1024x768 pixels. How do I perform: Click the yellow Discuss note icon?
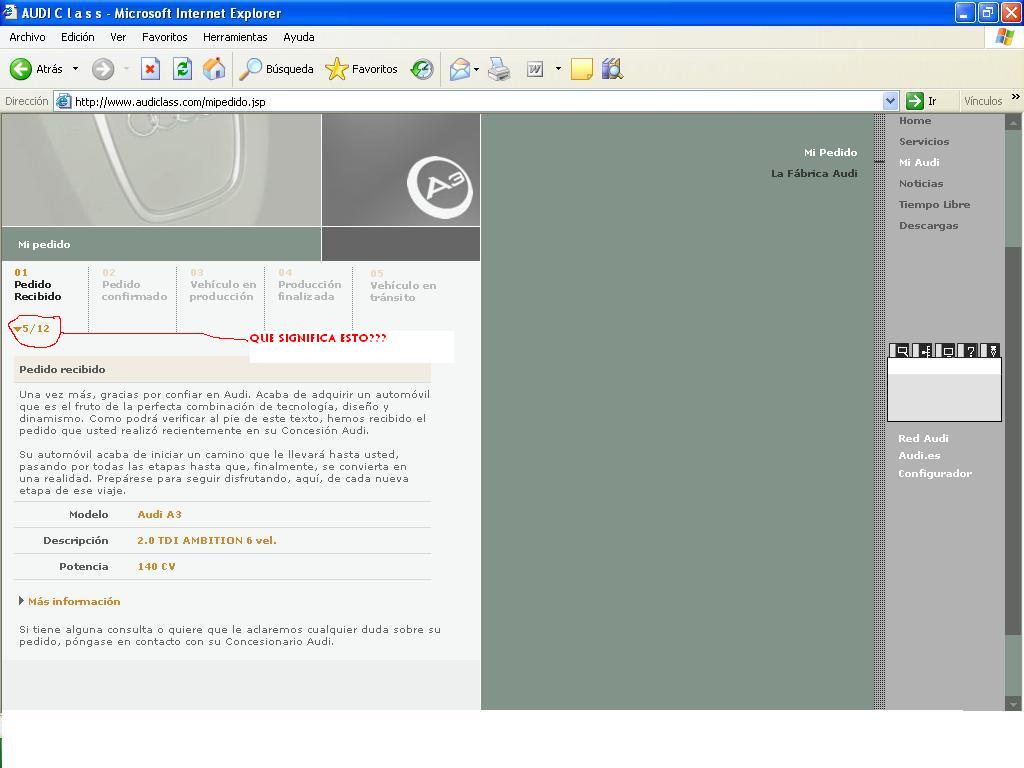click(581, 69)
